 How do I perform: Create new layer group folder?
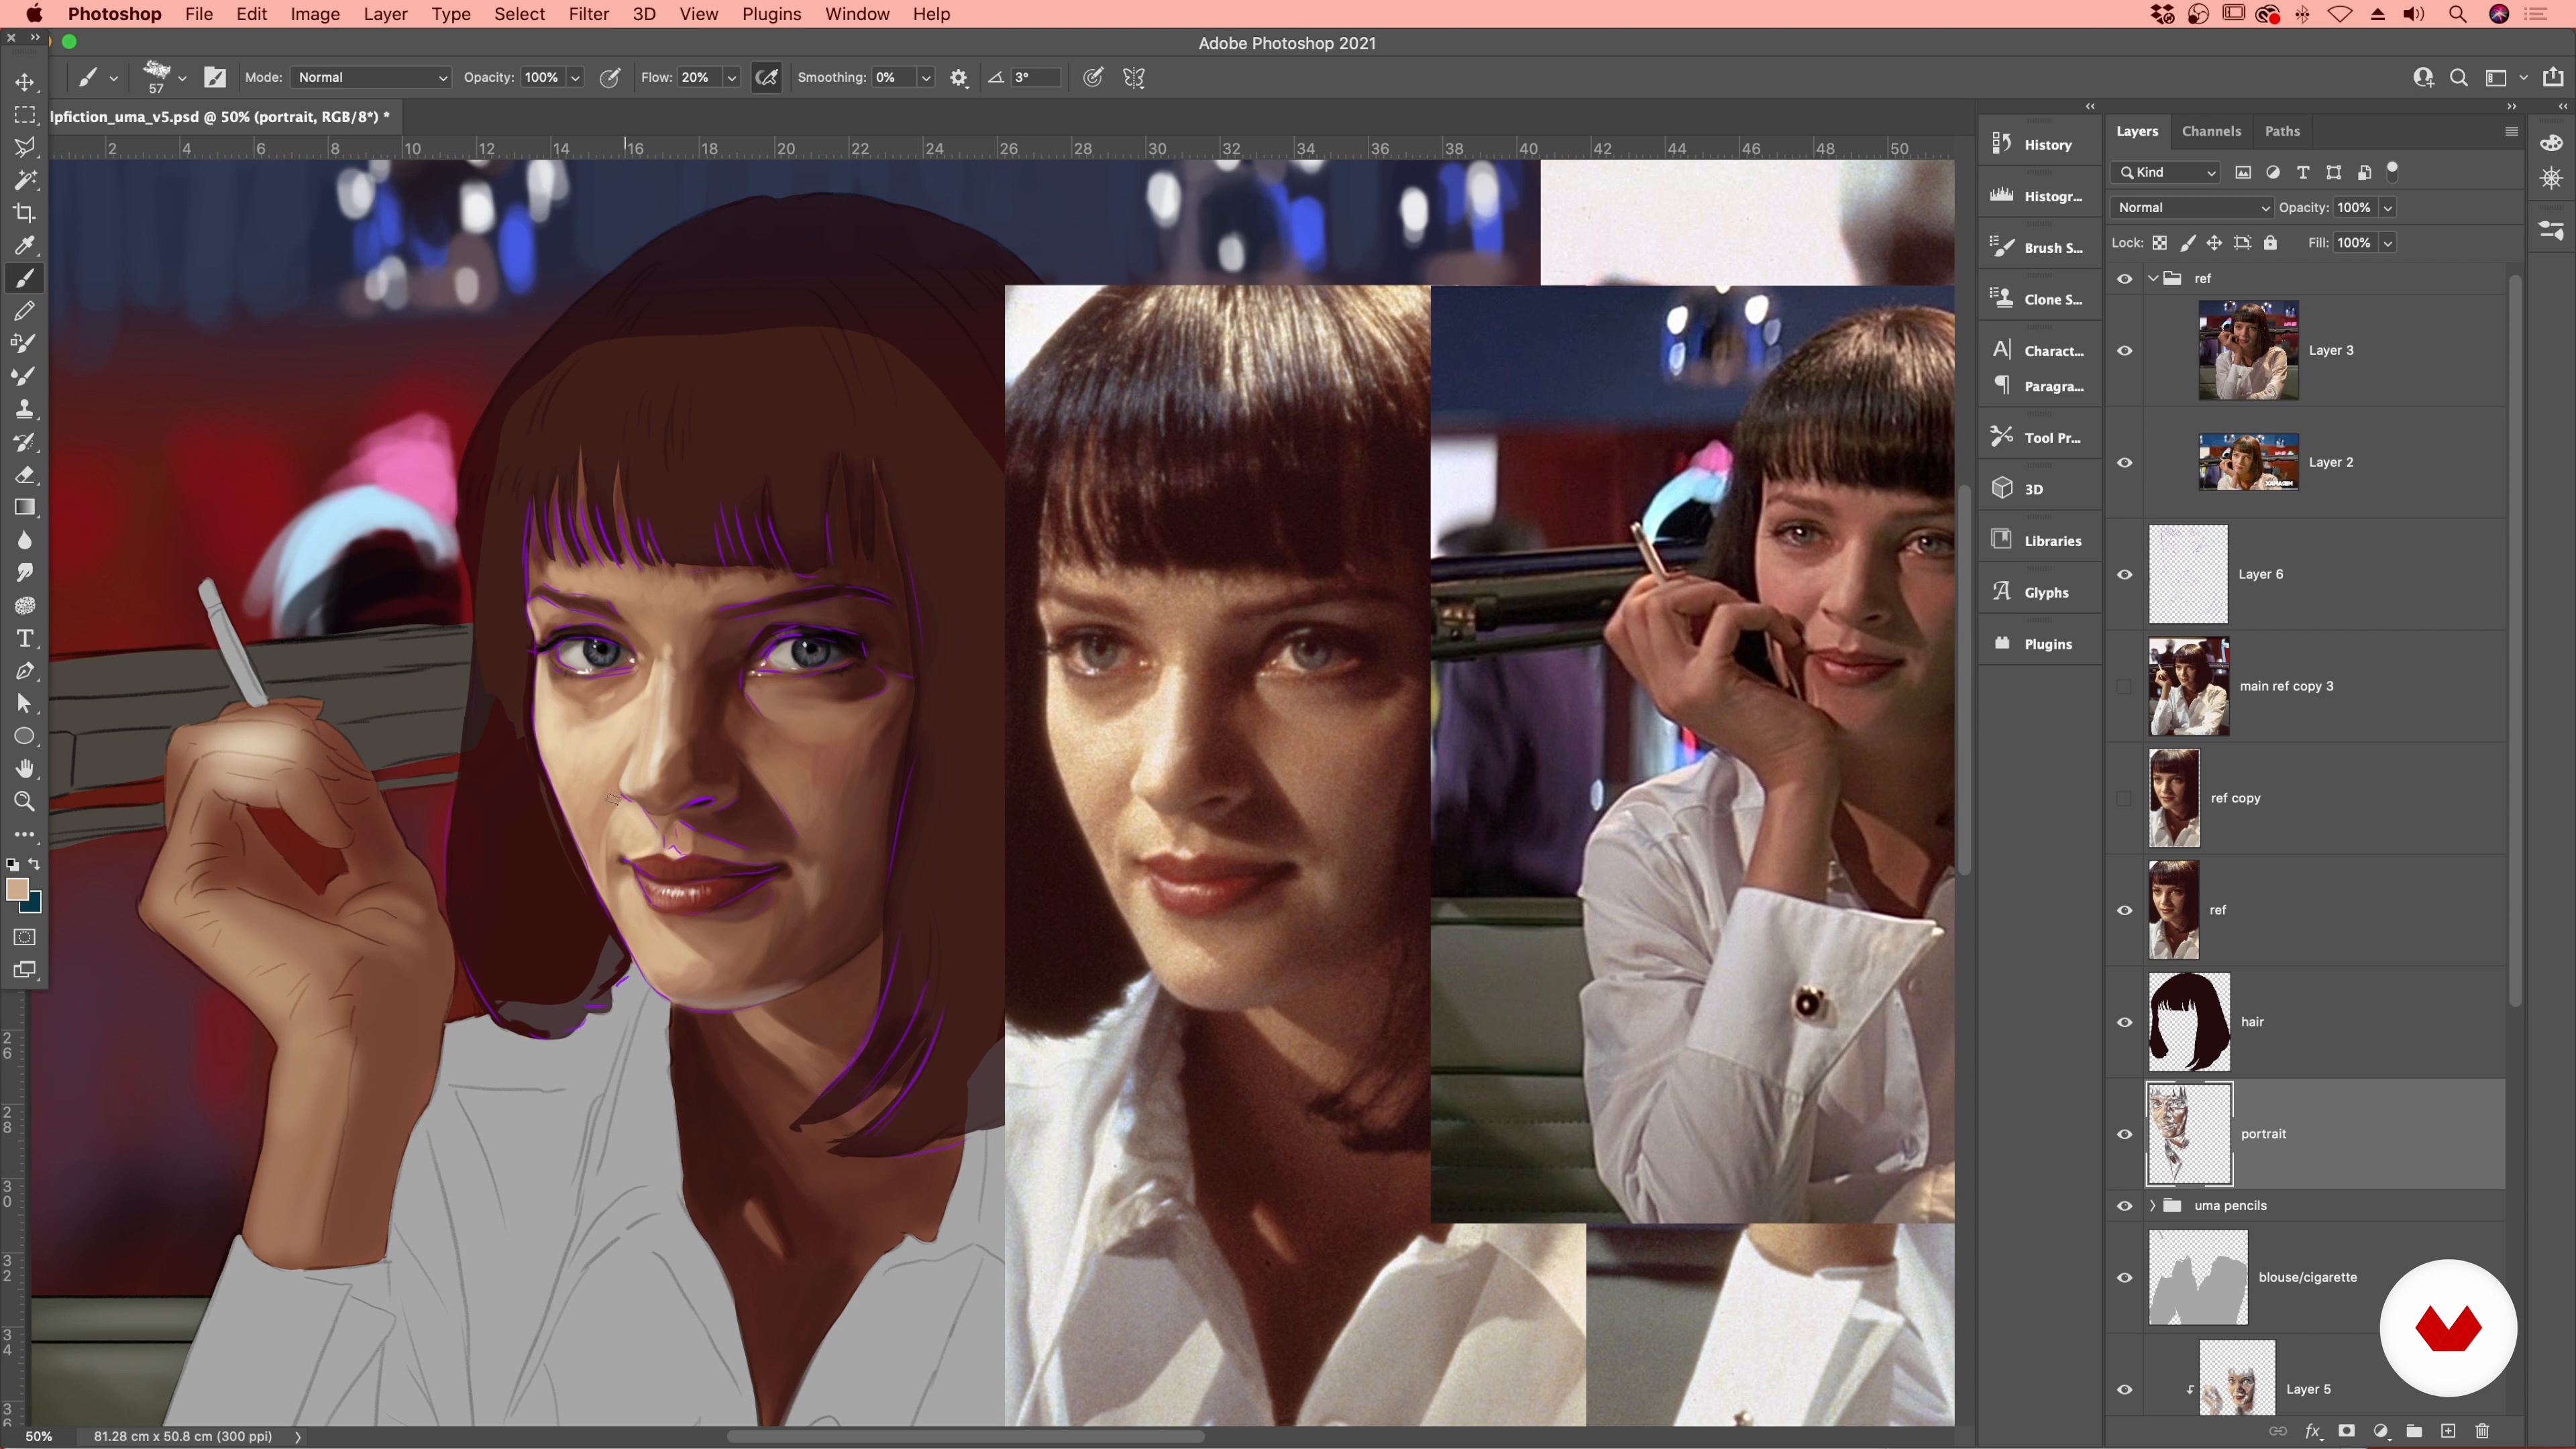click(2414, 1431)
